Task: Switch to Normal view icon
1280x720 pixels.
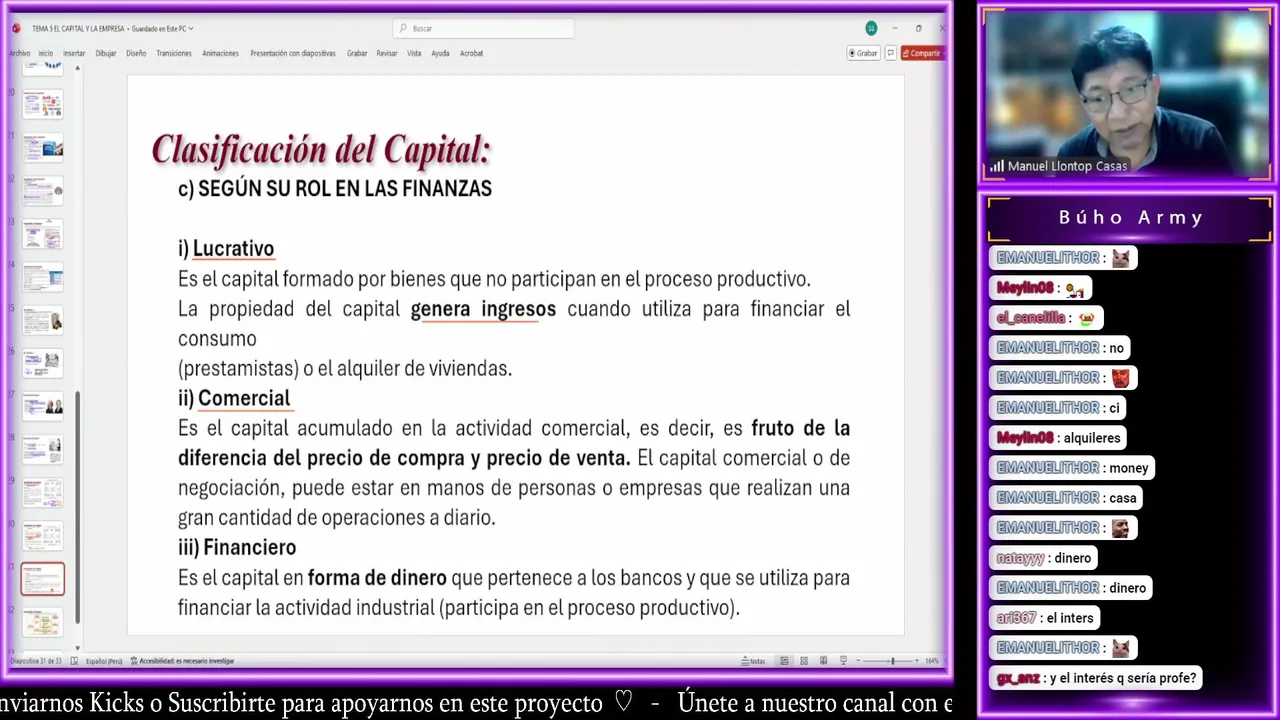Action: (x=784, y=661)
